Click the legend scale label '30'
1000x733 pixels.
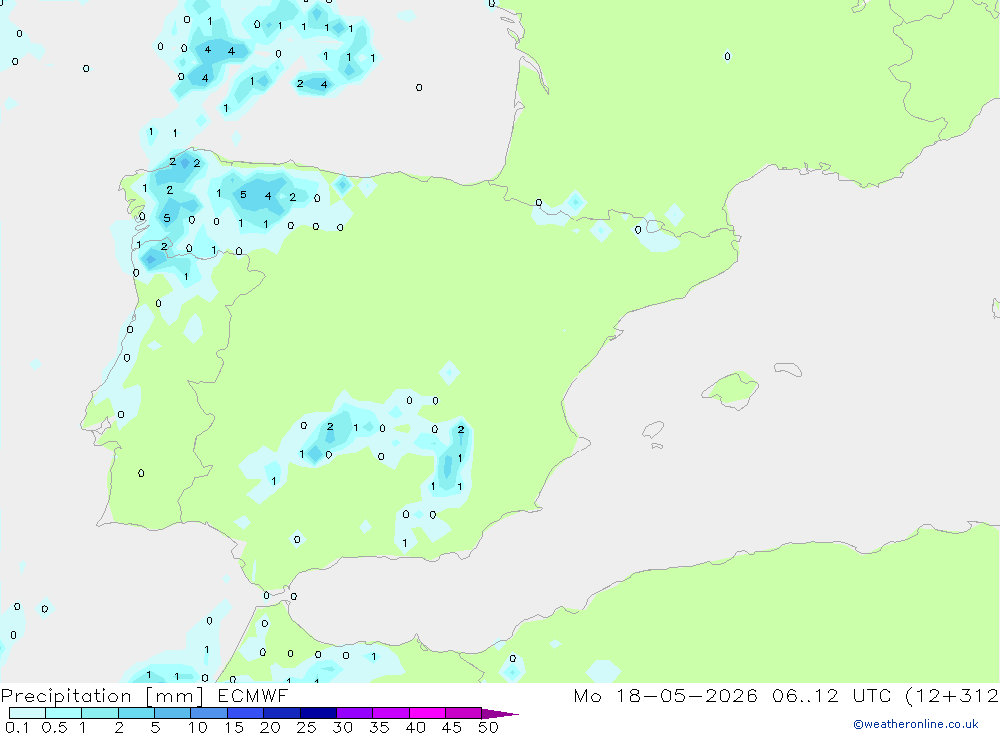[x=342, y=727]
